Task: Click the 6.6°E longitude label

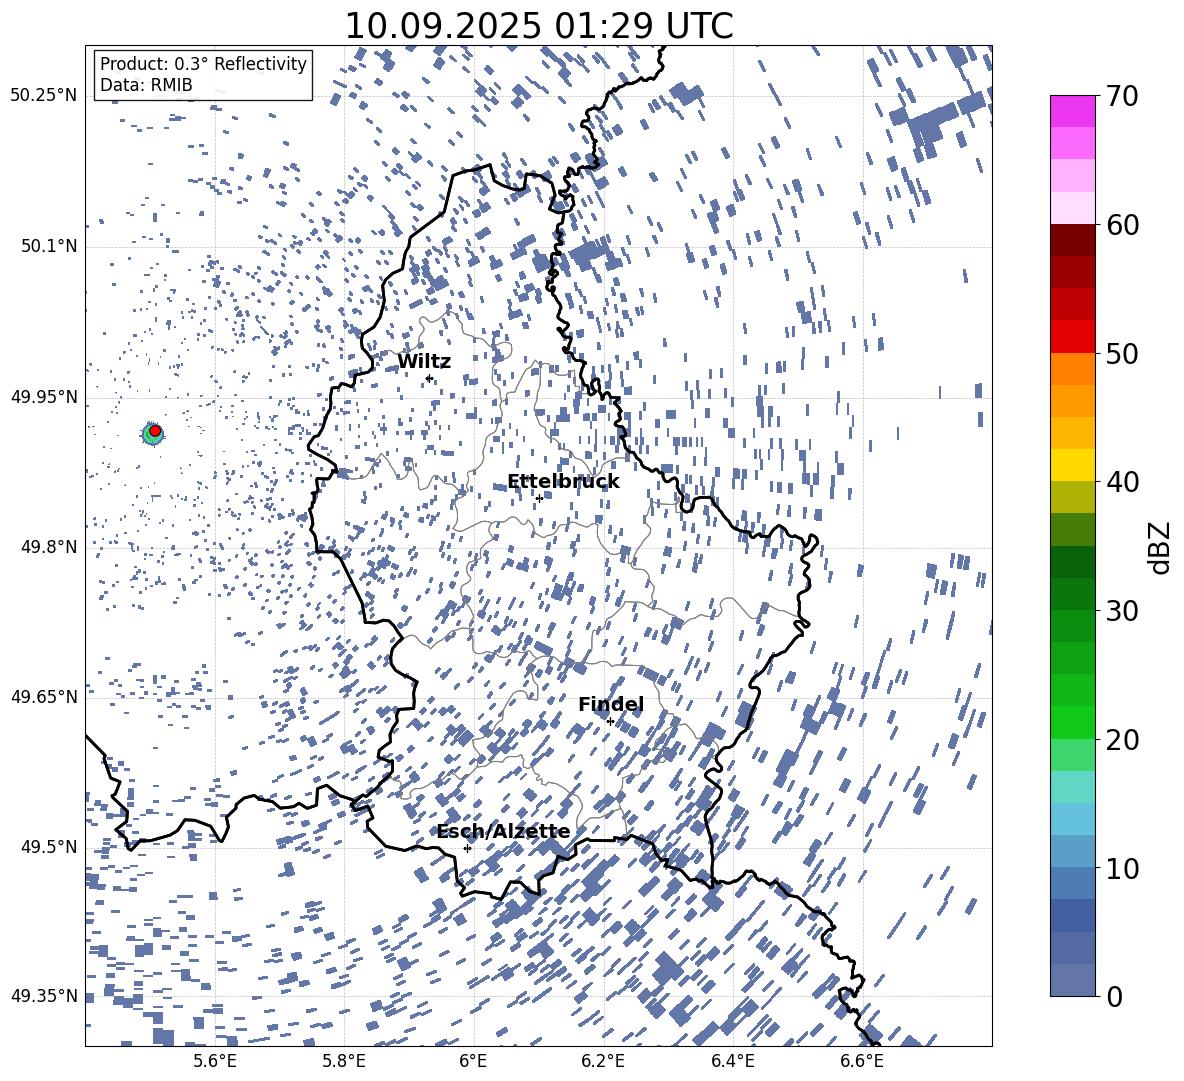Action: click(x=862, y=1061)
